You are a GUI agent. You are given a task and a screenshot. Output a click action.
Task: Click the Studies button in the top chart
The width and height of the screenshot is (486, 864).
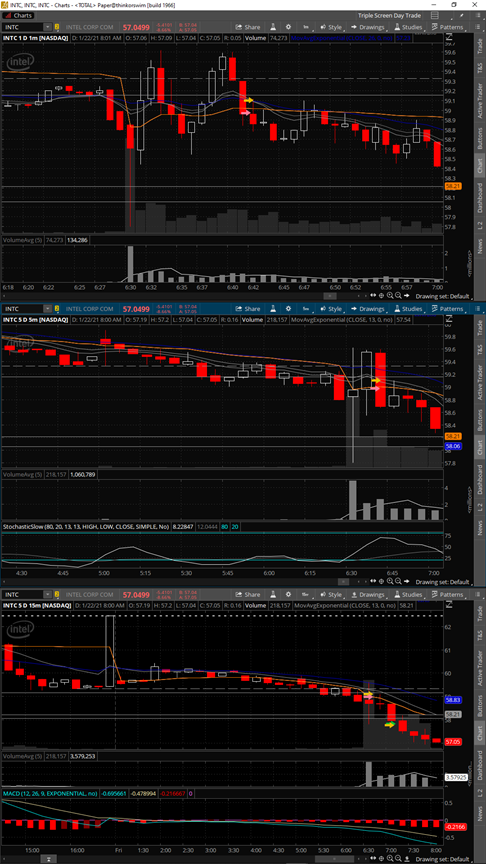tap(407, 27)
